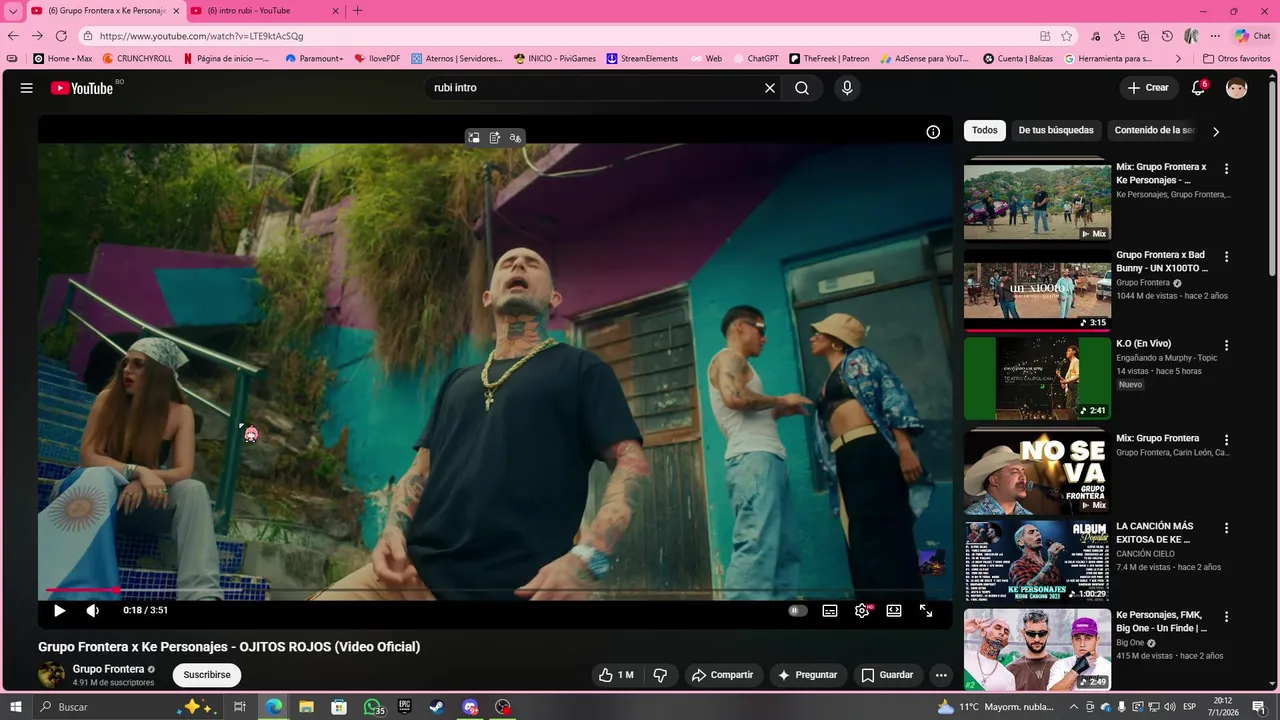Open options for K.O (En Vivo)
The image size is (1280, 720).
[1227, 345]
